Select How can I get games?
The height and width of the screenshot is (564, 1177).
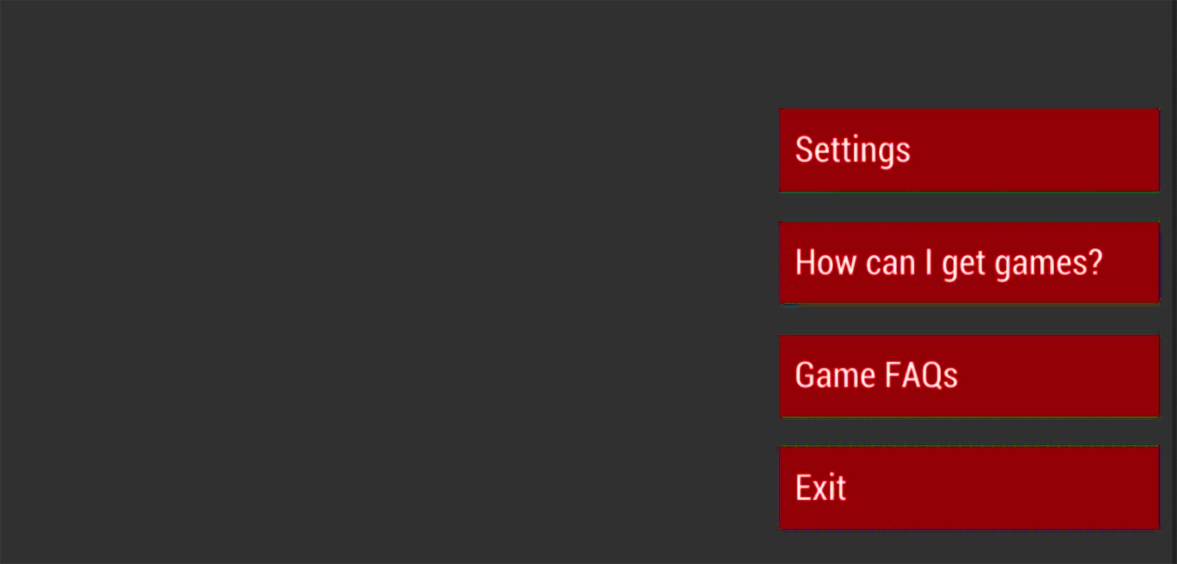click(x=969, y=263)
